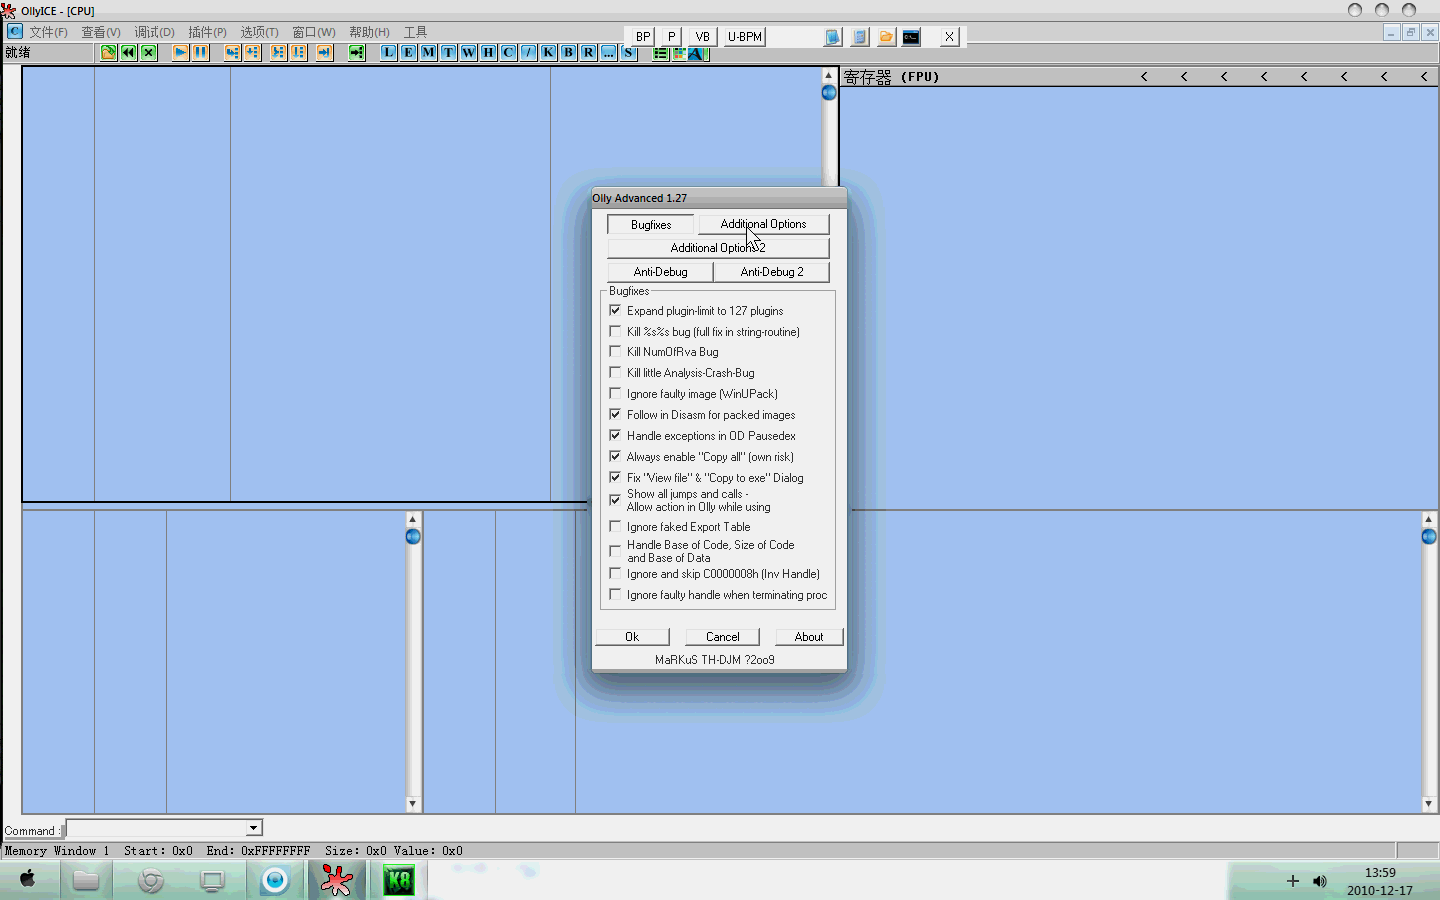Image resolution: width=1440 pixels, height=900 pixels.
Task: Switch to the Anti-Debug tab
Action: tap(660, 272)
